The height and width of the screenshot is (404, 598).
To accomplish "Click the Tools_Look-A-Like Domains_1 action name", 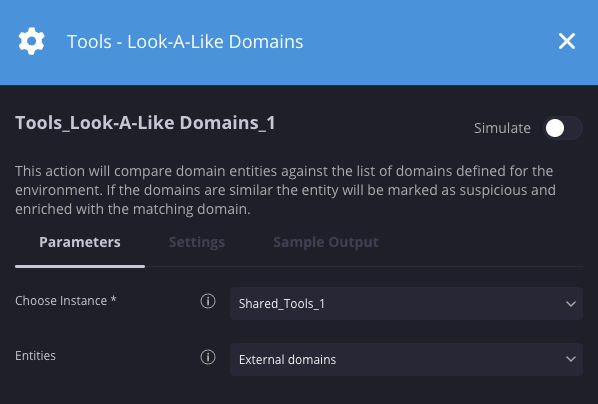I will pyautogui.click(x=145, y=123).
